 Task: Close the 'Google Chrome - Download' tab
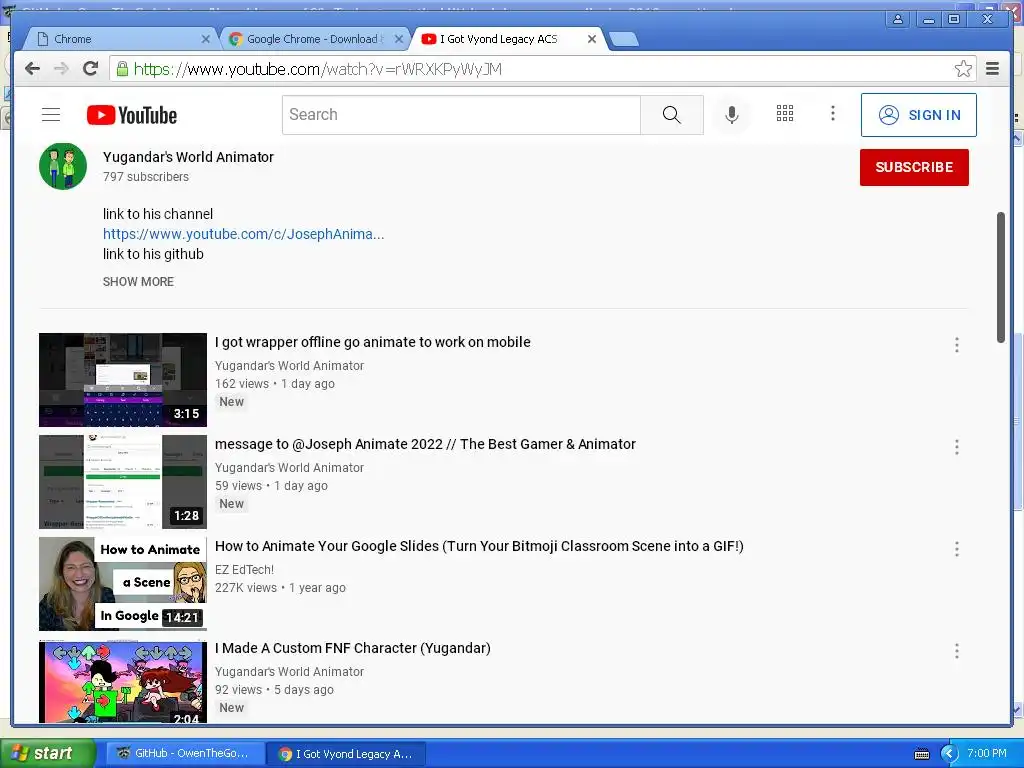pyautogui.click(x=398, y=39)
